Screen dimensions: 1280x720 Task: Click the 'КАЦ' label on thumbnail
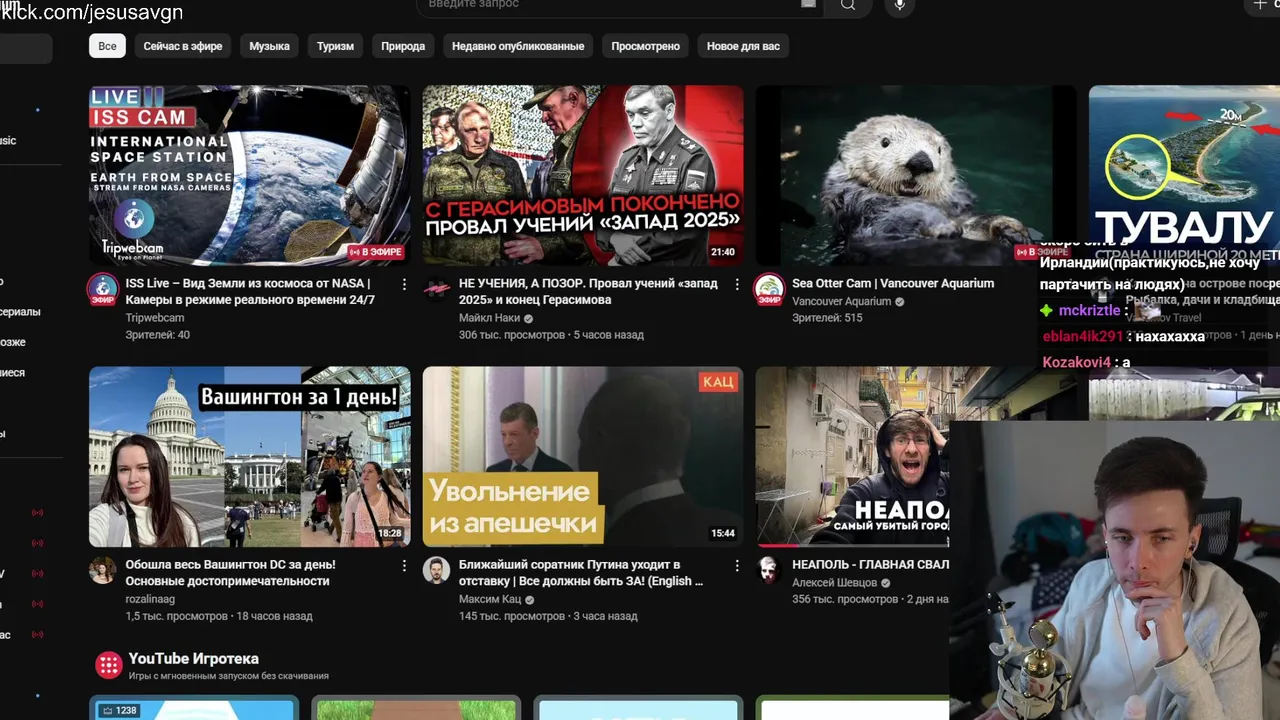(x=718, y=382)
